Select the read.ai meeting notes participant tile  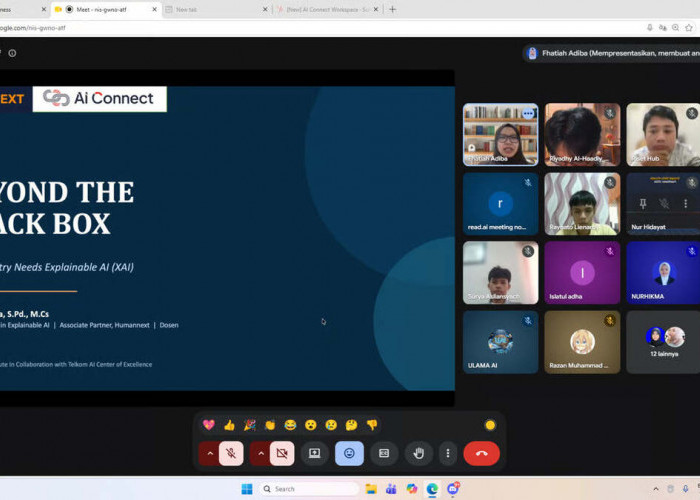pyautogui.click(x=500, y=204)
